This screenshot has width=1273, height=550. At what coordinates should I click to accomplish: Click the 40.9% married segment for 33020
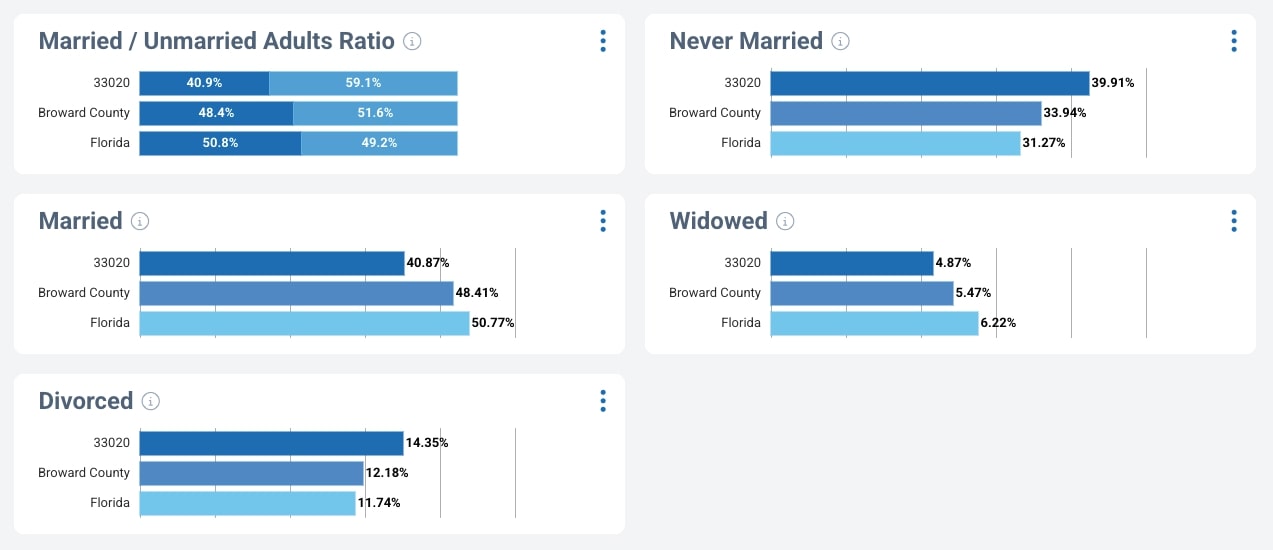point(204,83)
